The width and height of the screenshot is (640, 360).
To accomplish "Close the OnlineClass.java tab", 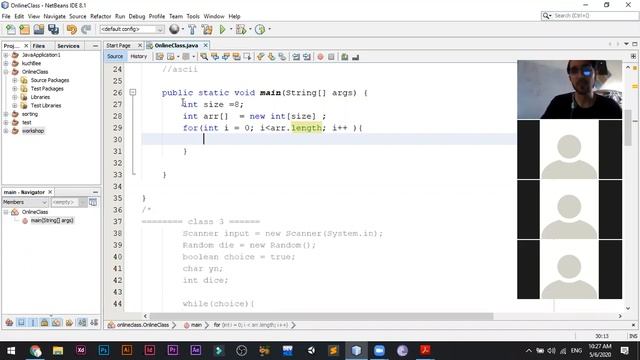I will point(206,45).
